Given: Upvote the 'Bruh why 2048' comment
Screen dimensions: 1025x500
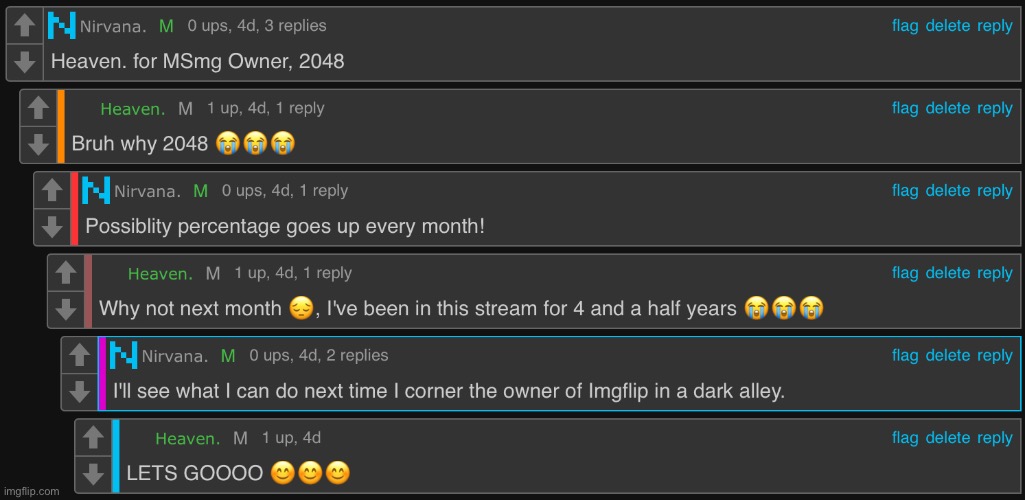Looking at the screenshot, I should tap(39, 108).
